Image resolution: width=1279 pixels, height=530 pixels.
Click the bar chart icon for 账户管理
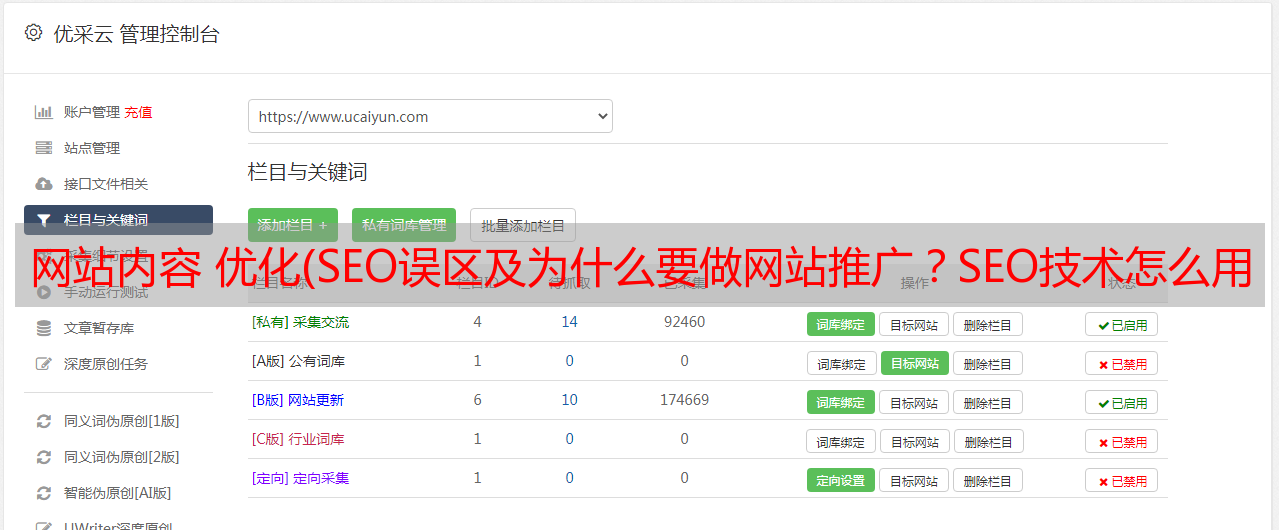(43, 112)
